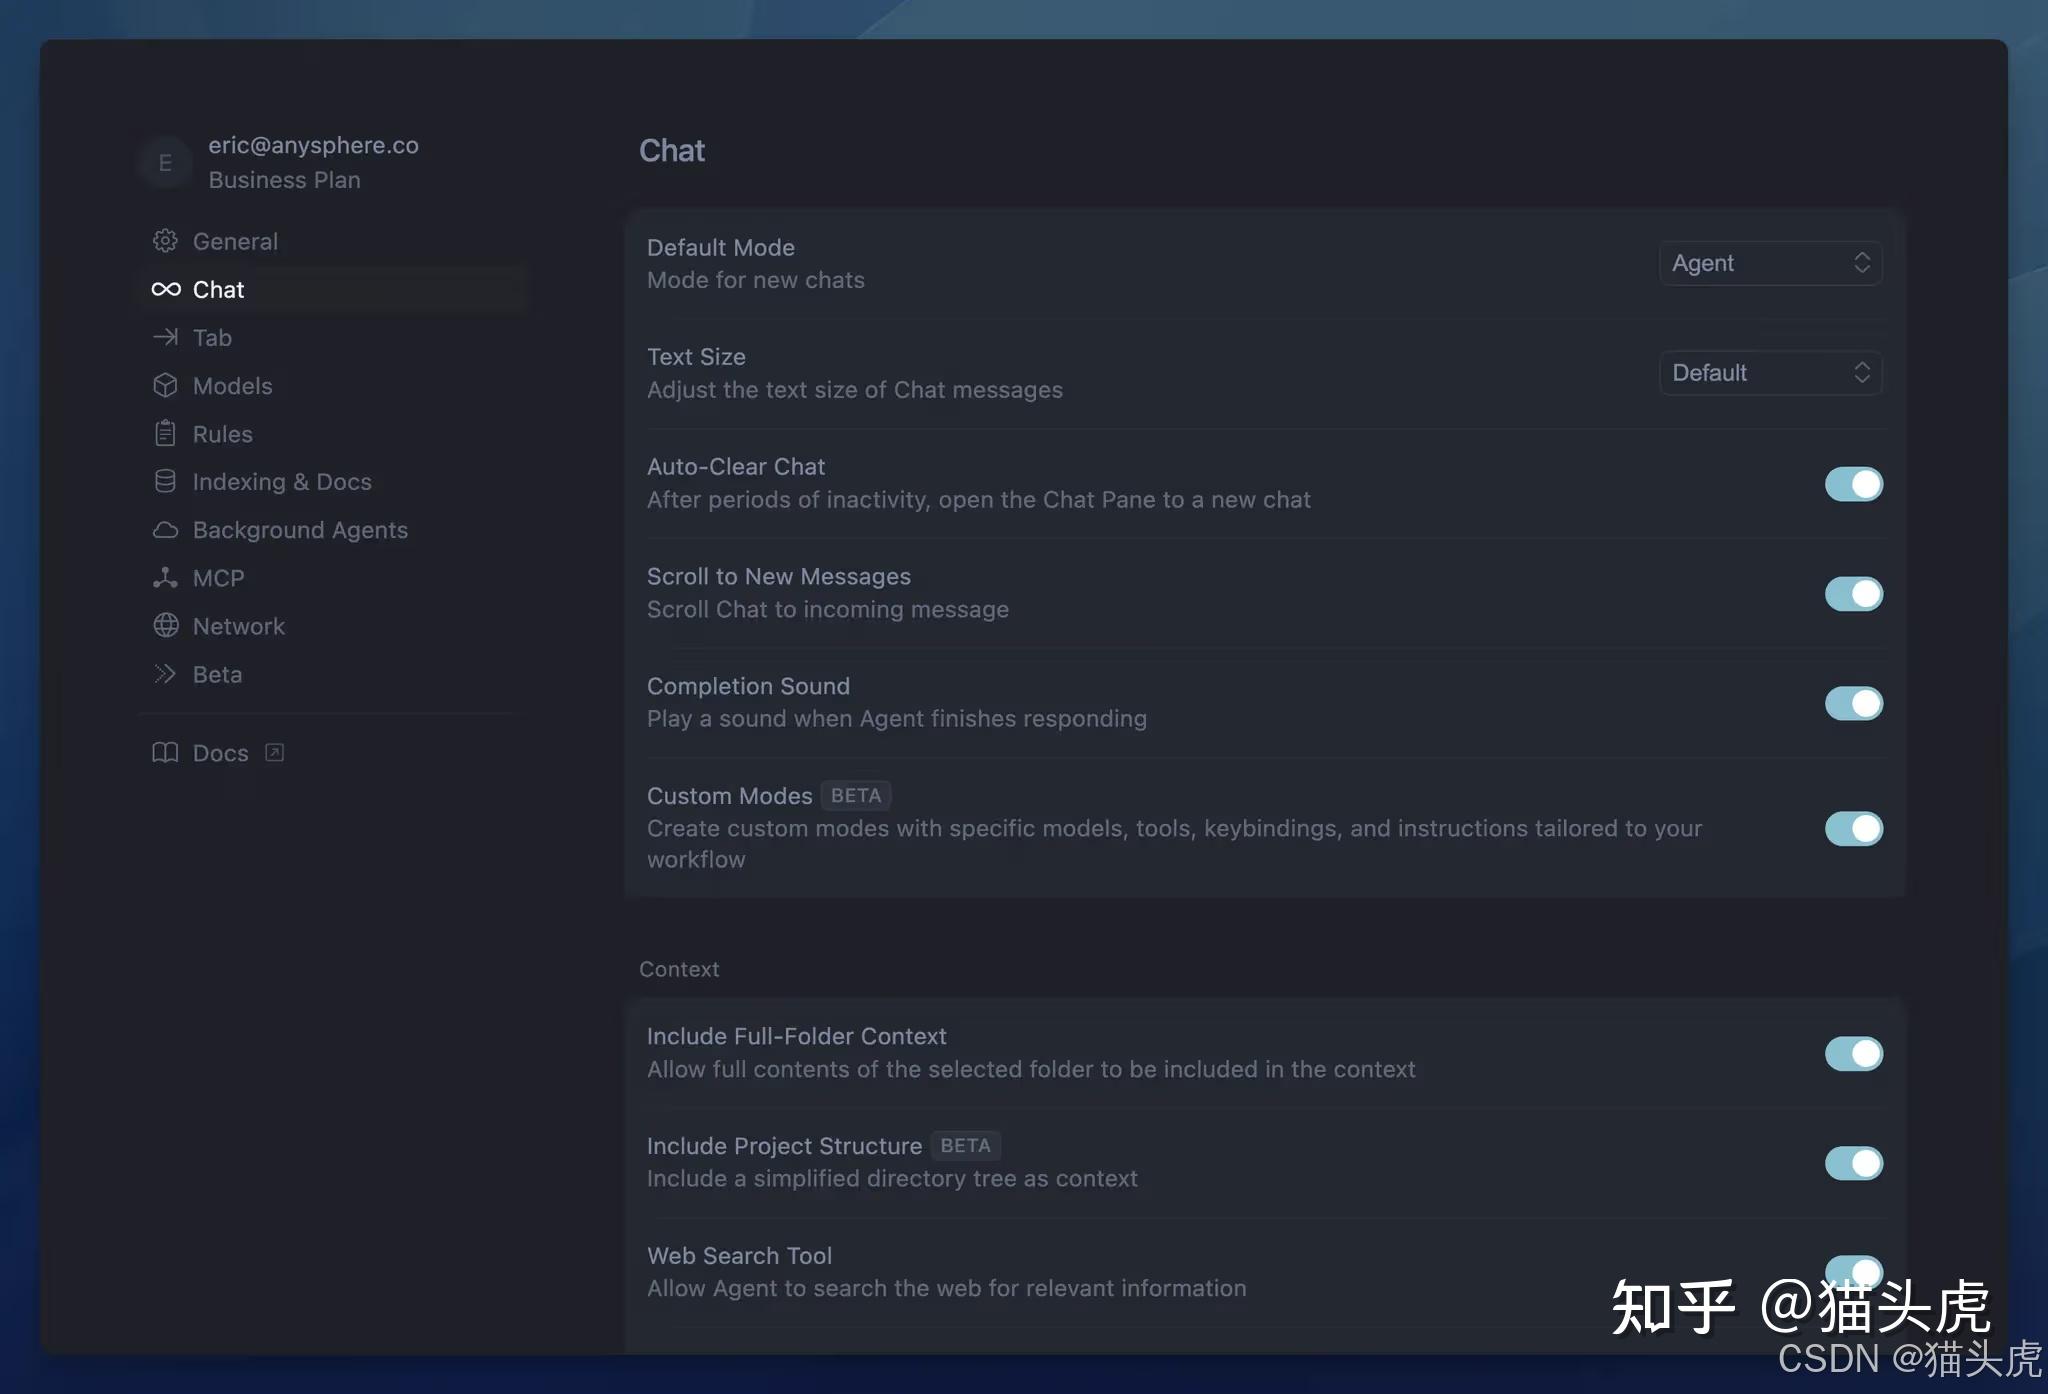Select the Chat infinity icon in sidebar
2048x1394 pixels.
pyautogui.click(x=166, y=289)
